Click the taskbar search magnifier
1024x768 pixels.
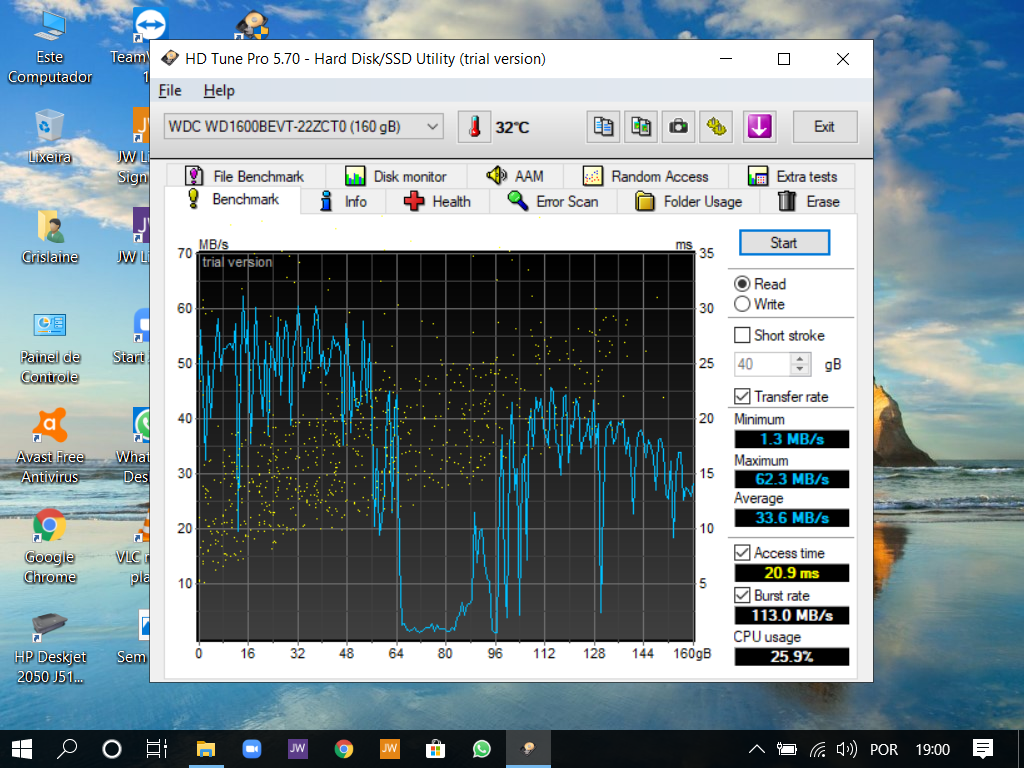(x=67, y=749)
